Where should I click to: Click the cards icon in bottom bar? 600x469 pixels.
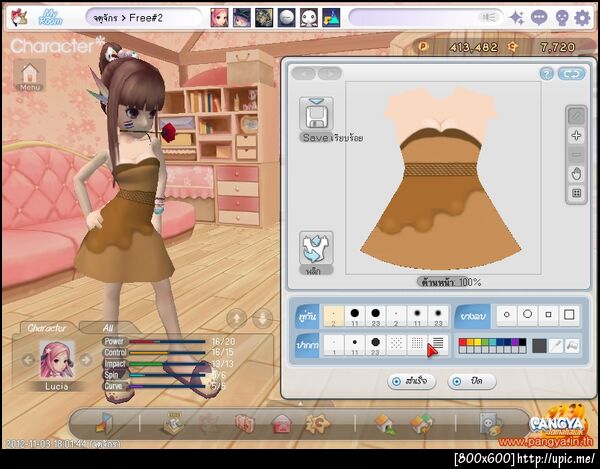[x=245, y=424]
